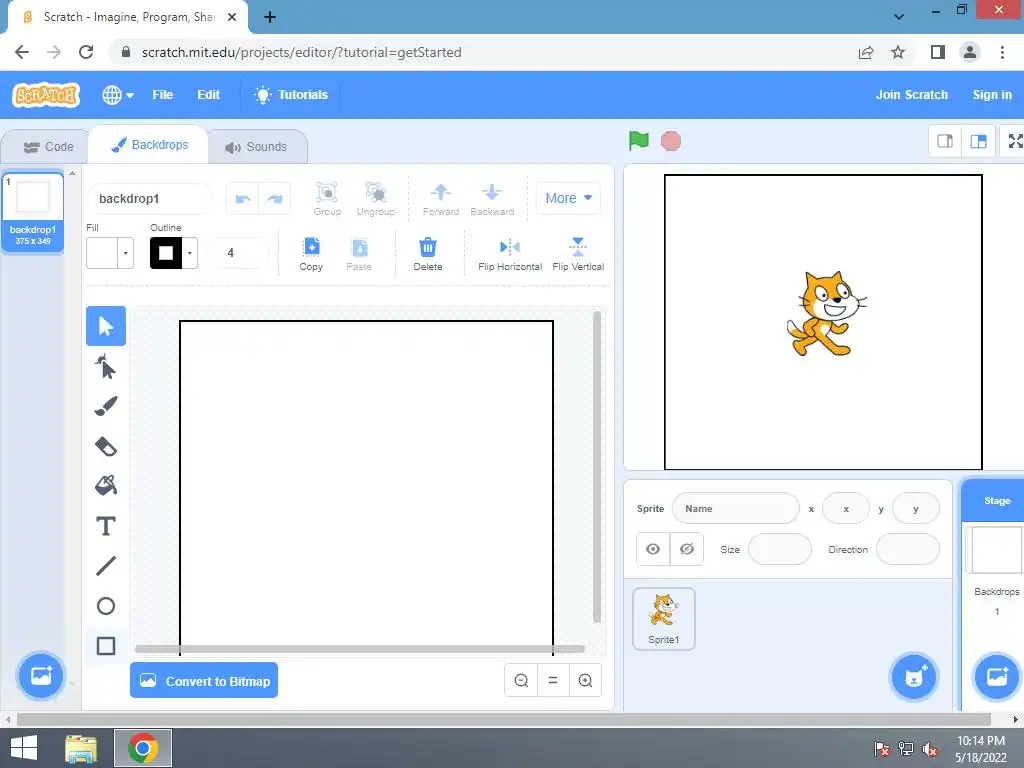
Task: Click the undo arrow
Action: (x=243, y=199)
